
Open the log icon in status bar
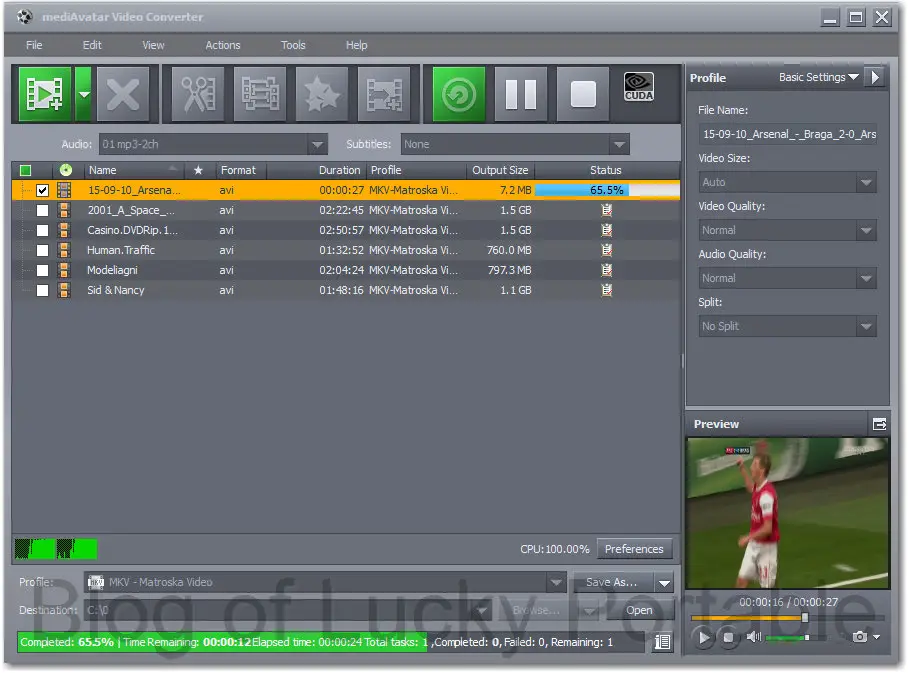662,642
